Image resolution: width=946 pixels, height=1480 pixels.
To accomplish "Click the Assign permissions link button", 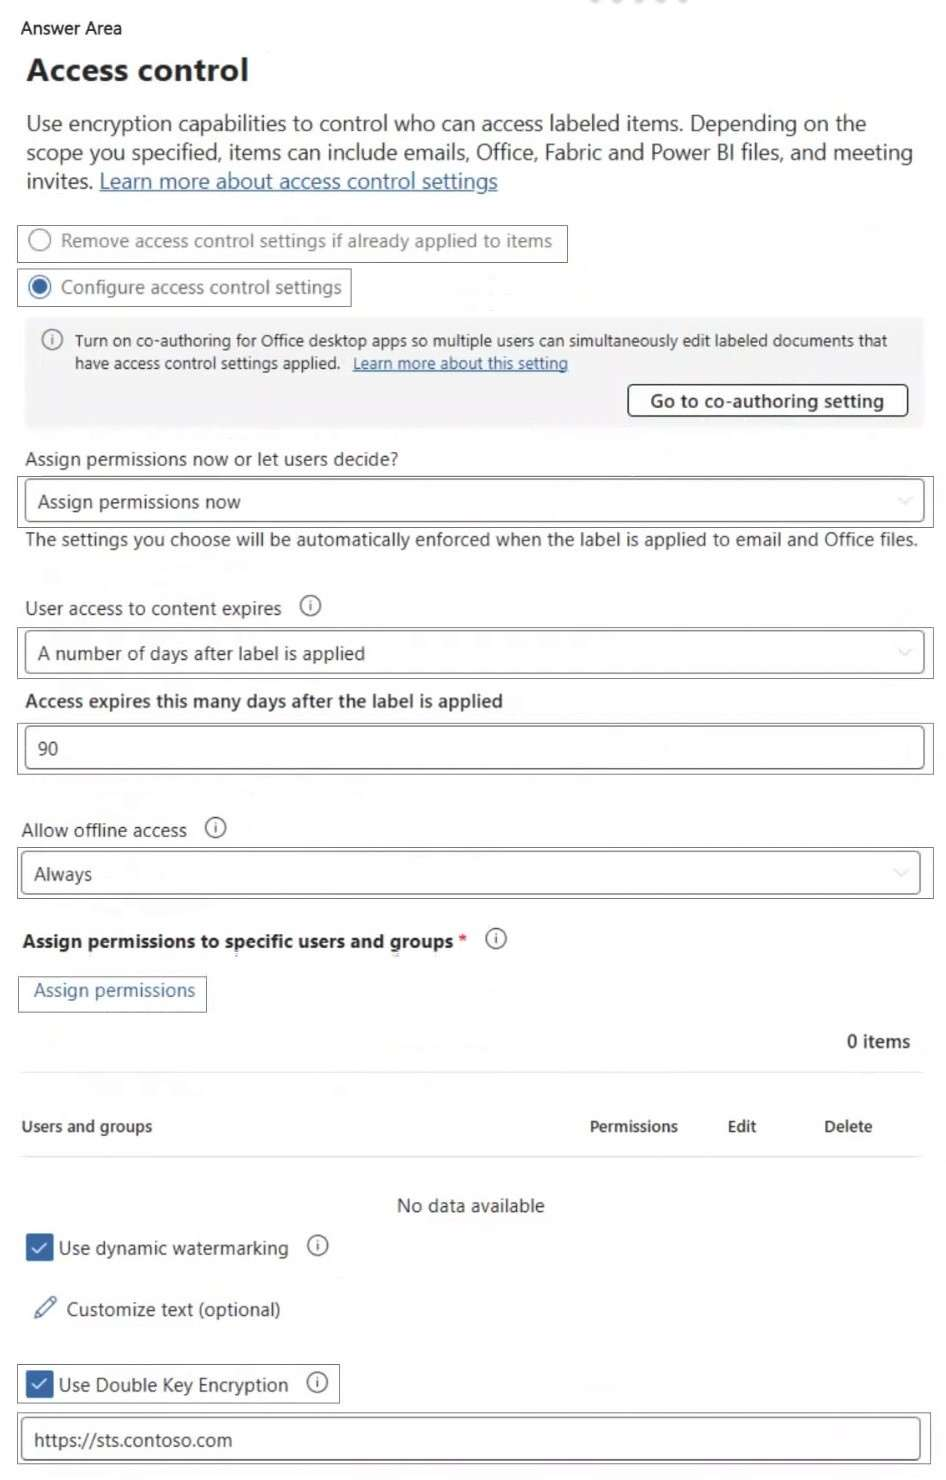I will [x=114, y=991].
